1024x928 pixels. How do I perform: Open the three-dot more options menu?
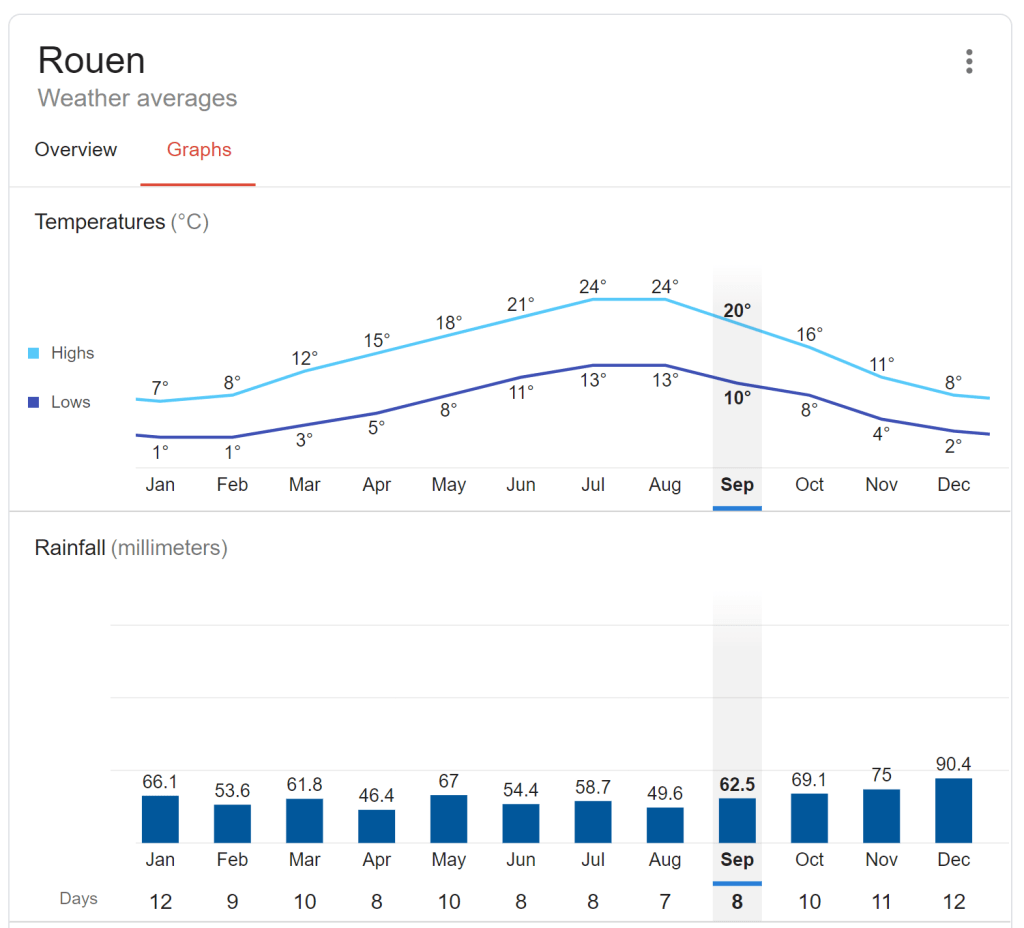(968, 62)
